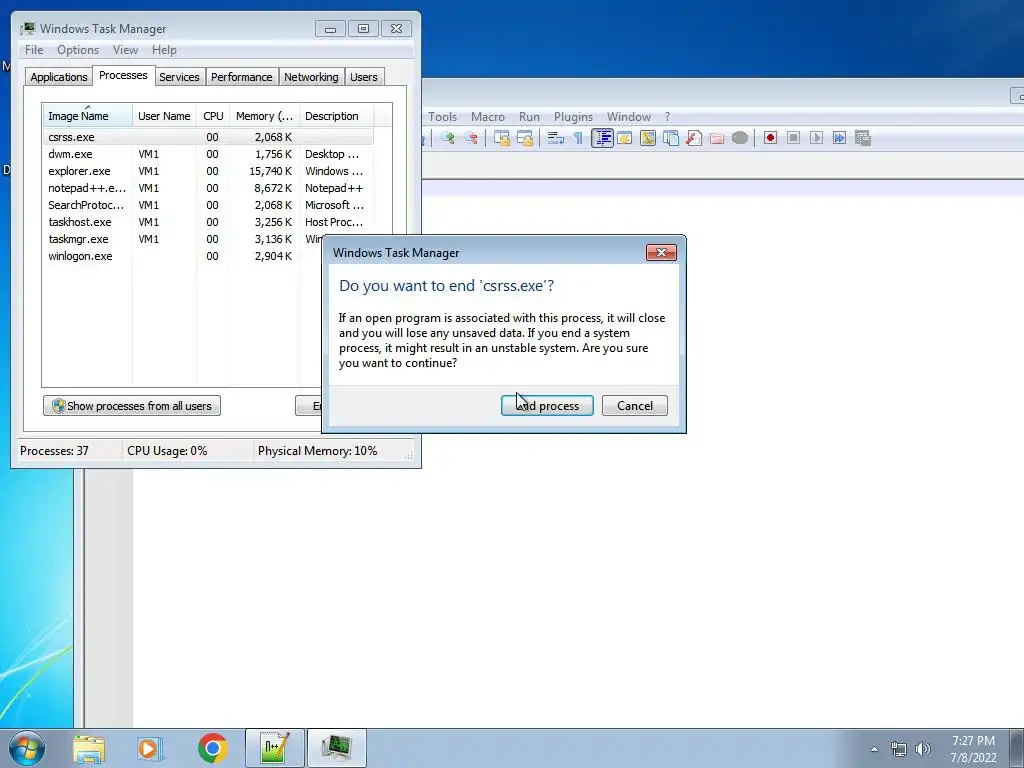Select the taskmgr.exe process row
Viewport: 1024px width, 768px height.
point(183,239)
